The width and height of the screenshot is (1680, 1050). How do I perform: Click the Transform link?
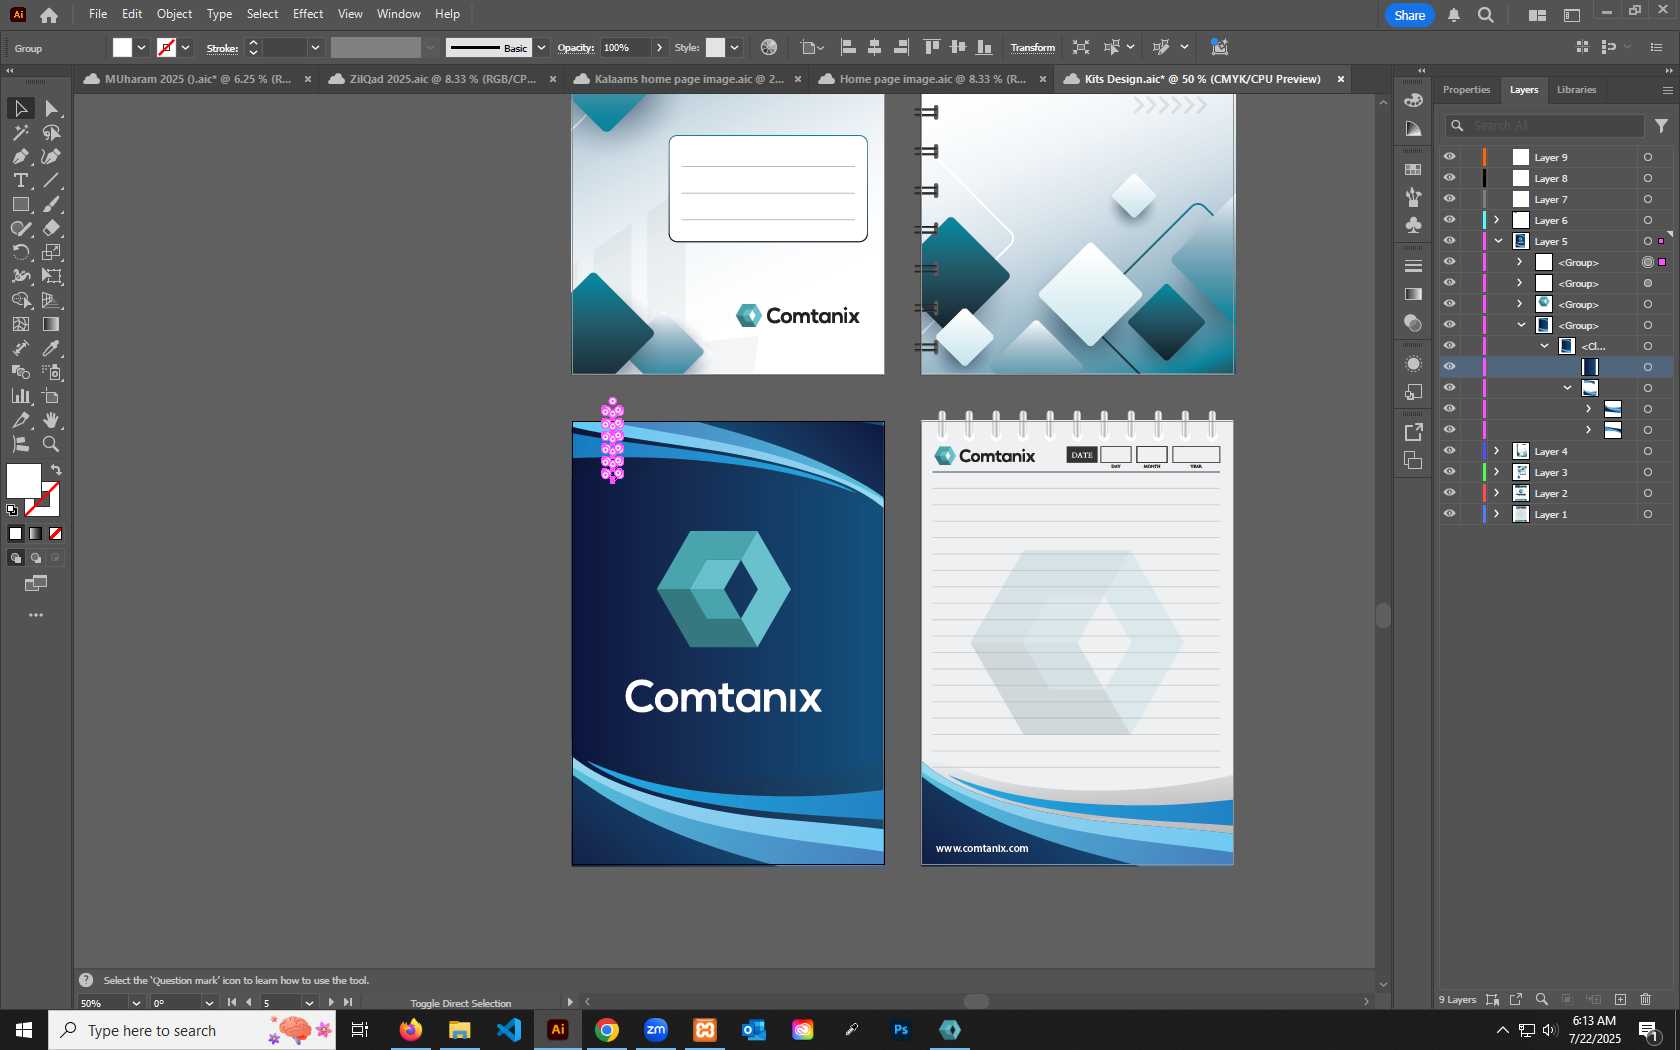[1032, 47]
